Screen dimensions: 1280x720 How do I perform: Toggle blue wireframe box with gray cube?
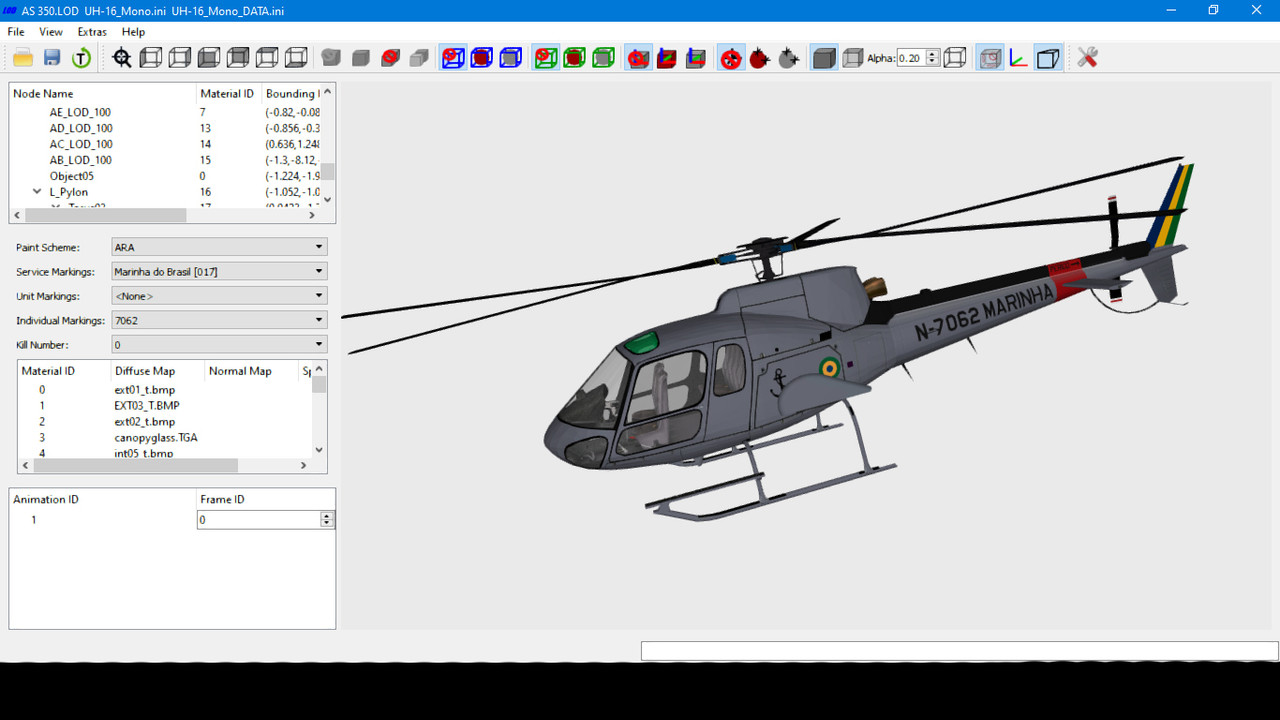tap(511, 57)
